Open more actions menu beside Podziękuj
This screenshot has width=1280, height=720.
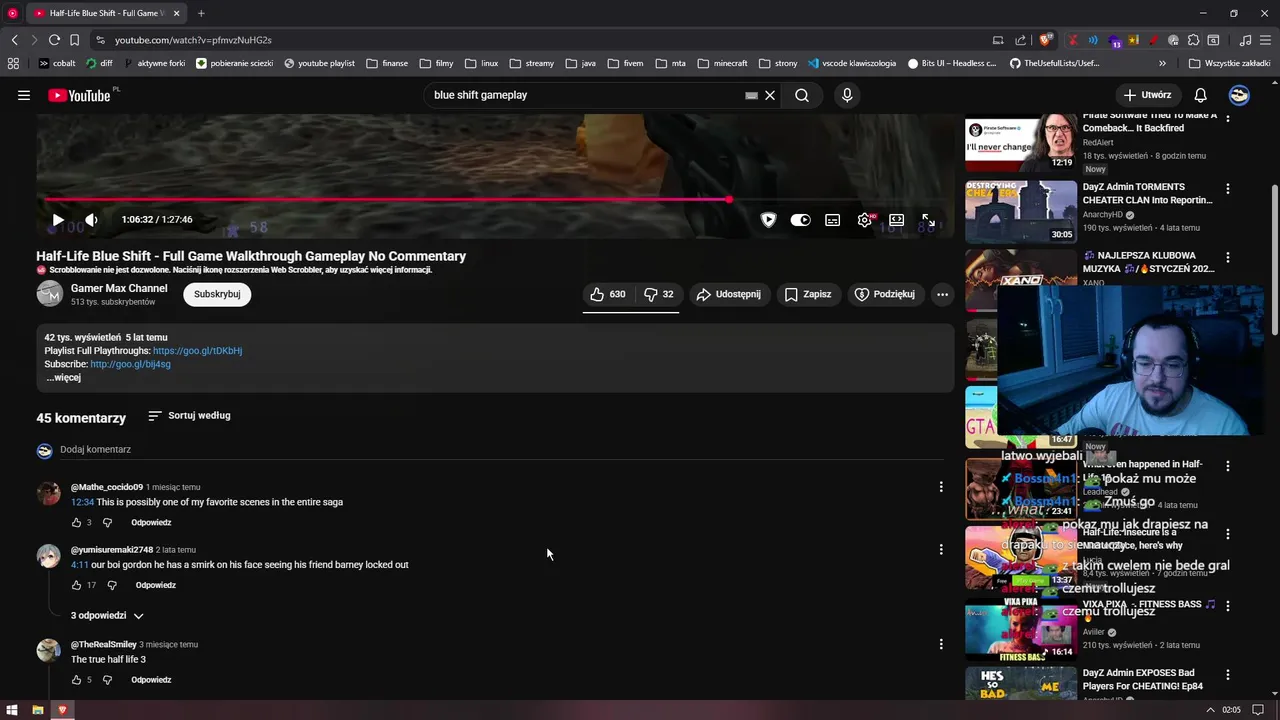pos(942,294)
